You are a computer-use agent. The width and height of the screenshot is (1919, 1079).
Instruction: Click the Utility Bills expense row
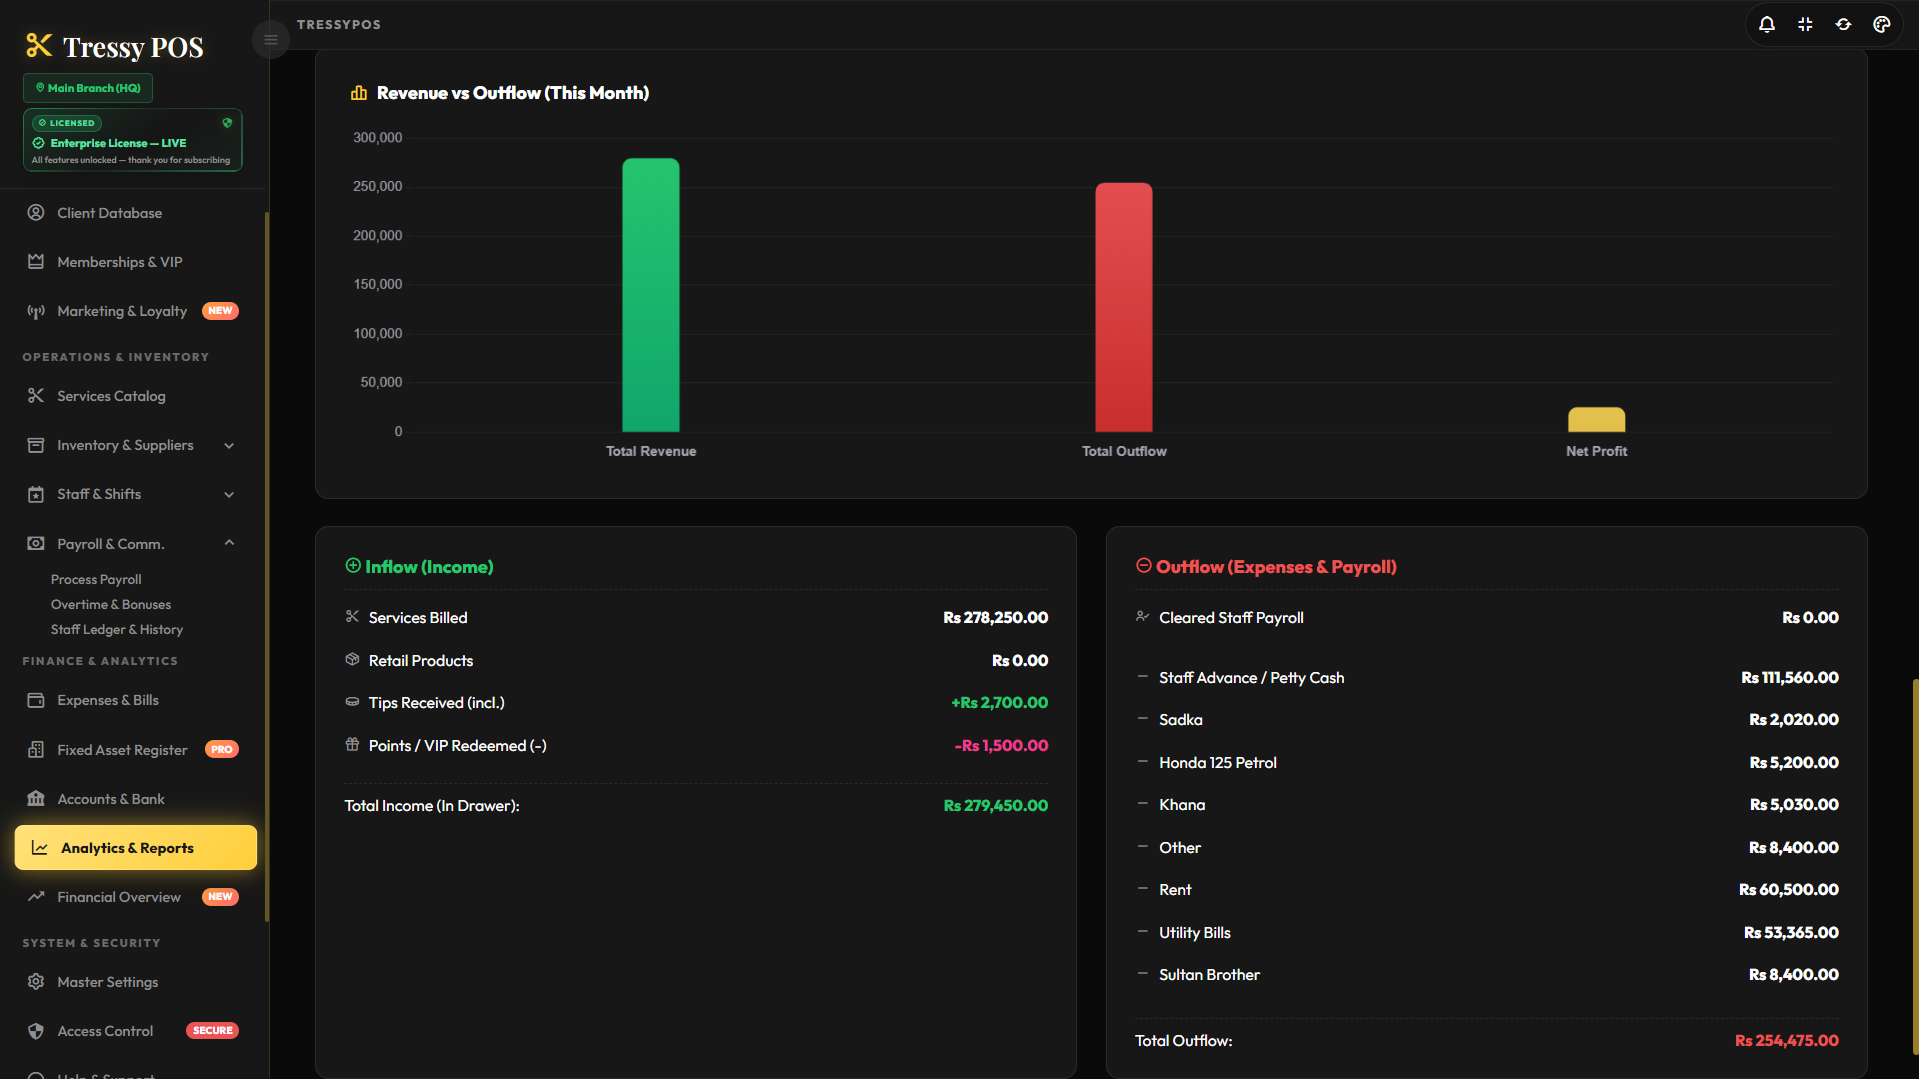(1487, 933)
